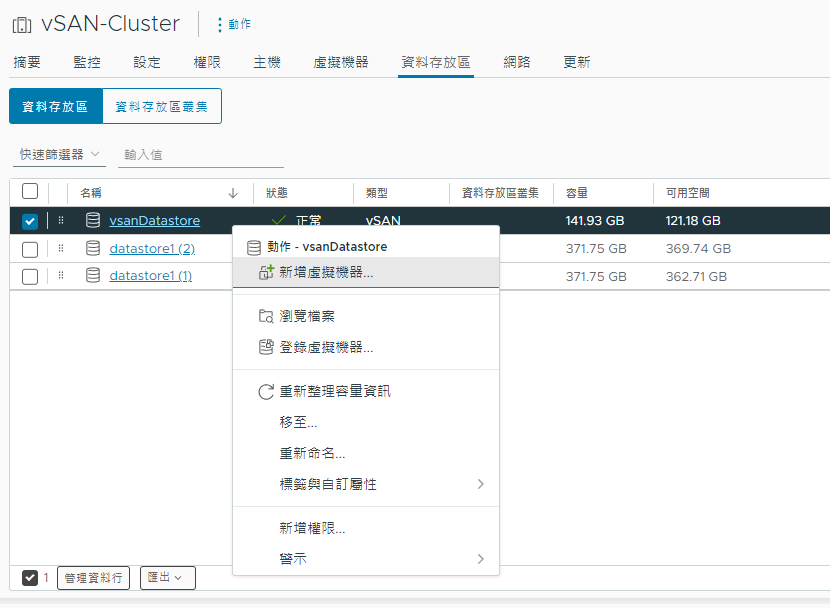This screenshot has width=830, height=608.
Task: Choose 瀏覽檔案 from context menu
Action: coord(366,316)
